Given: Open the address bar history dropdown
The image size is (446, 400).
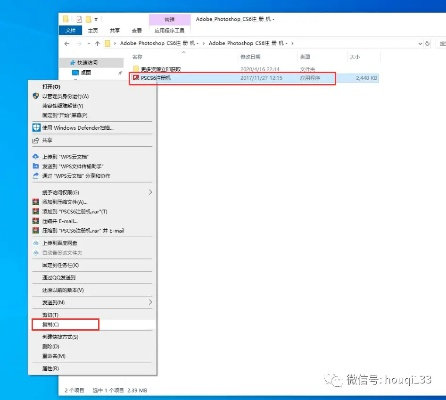Looking at the screenshot, I should pyautogui.click(x=420, y=44).
